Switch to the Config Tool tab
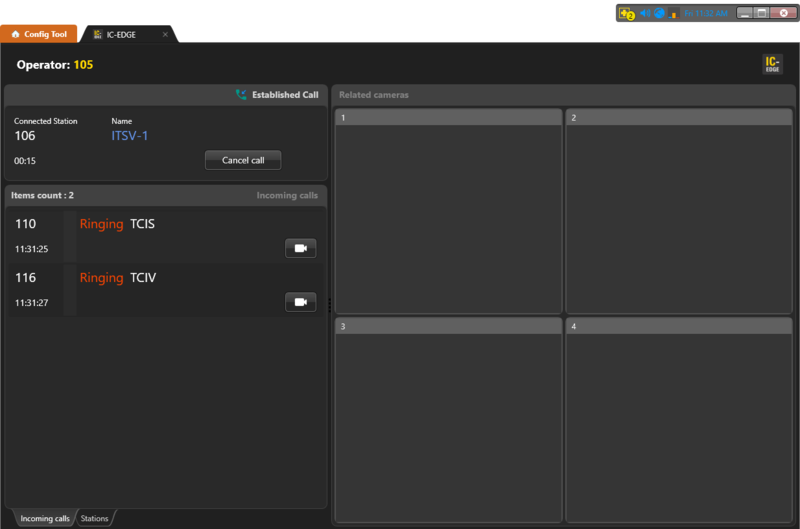800x529 pixels. (39, 34)
